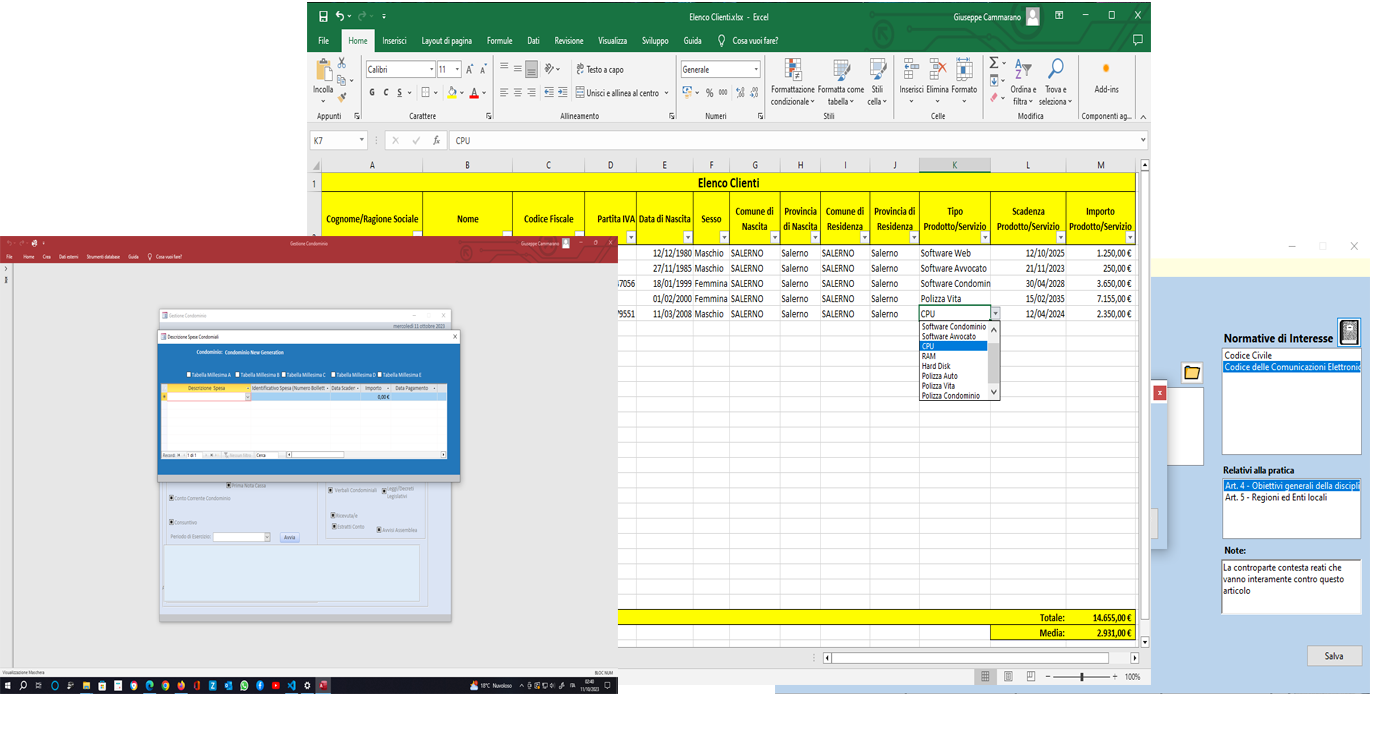The image size is (1379, 732).
Task: Switch to the Formule ribbon tab
Action: 499,41
